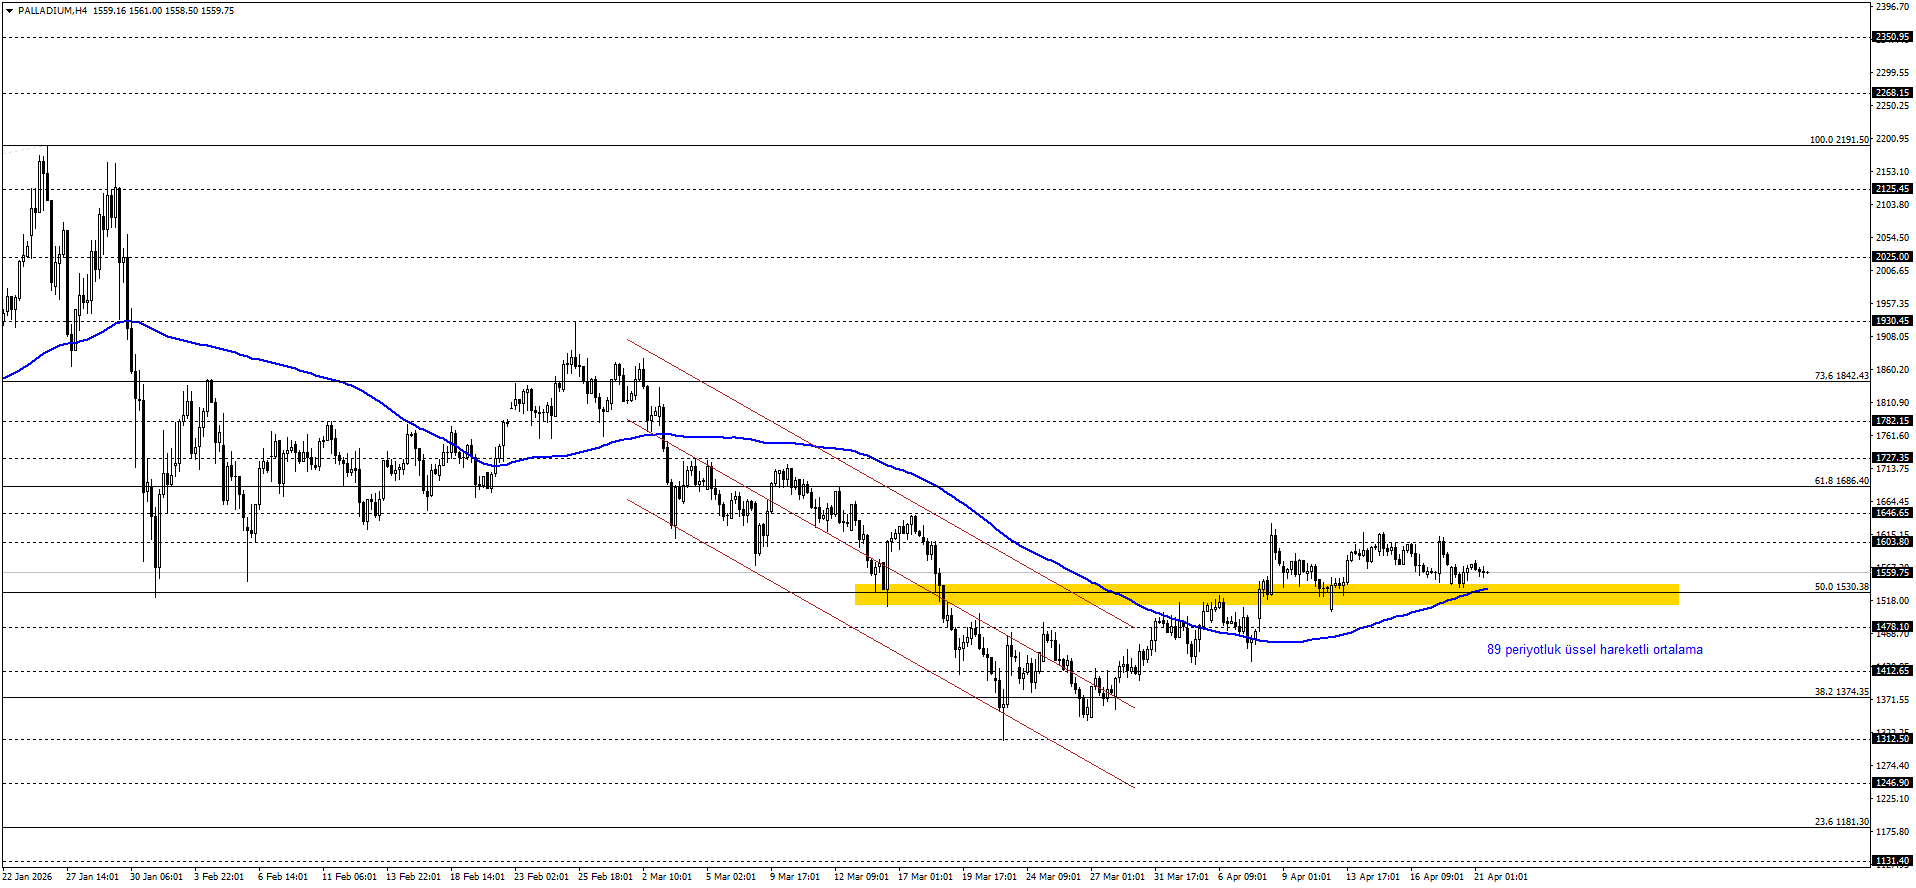Viewport: 1916px width, 888px height.
Task: Click the Fibonacci 50.0 1530.38 label
Action: pos(1841,587)
